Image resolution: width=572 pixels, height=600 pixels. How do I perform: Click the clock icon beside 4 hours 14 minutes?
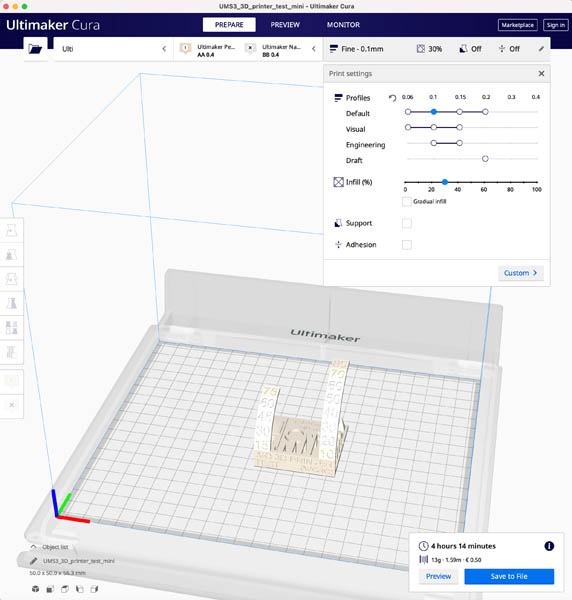click(423, 546)
